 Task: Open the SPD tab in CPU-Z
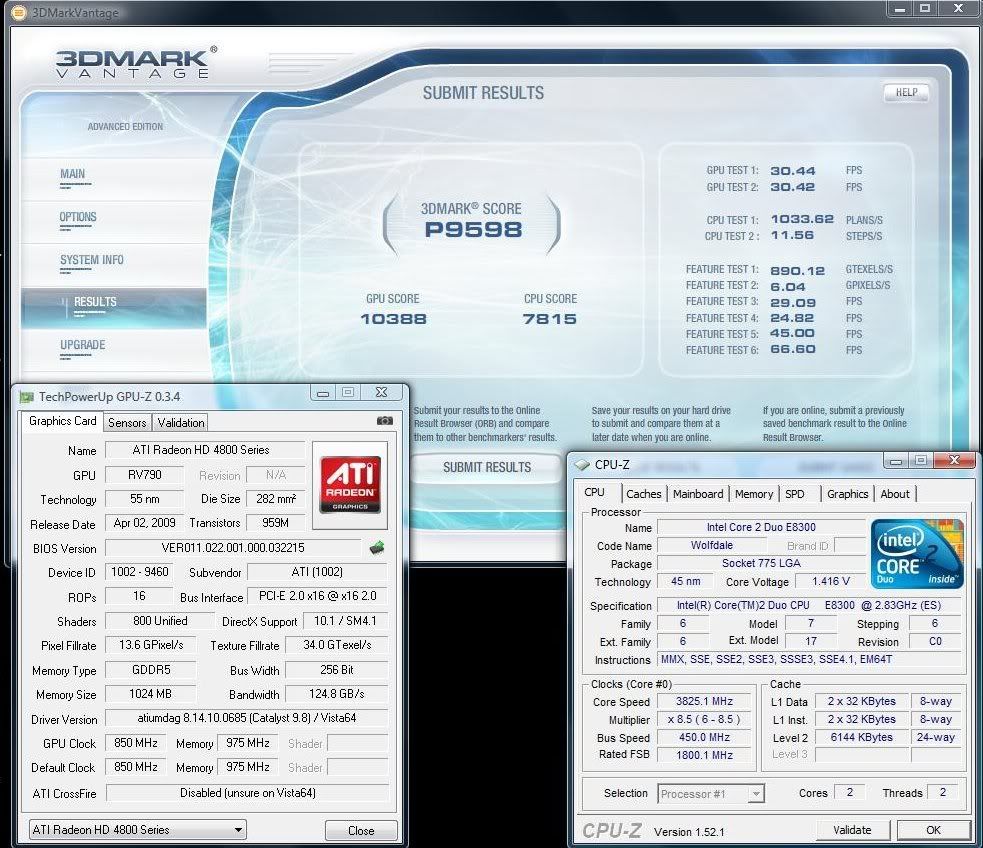(x=794, y=494)
